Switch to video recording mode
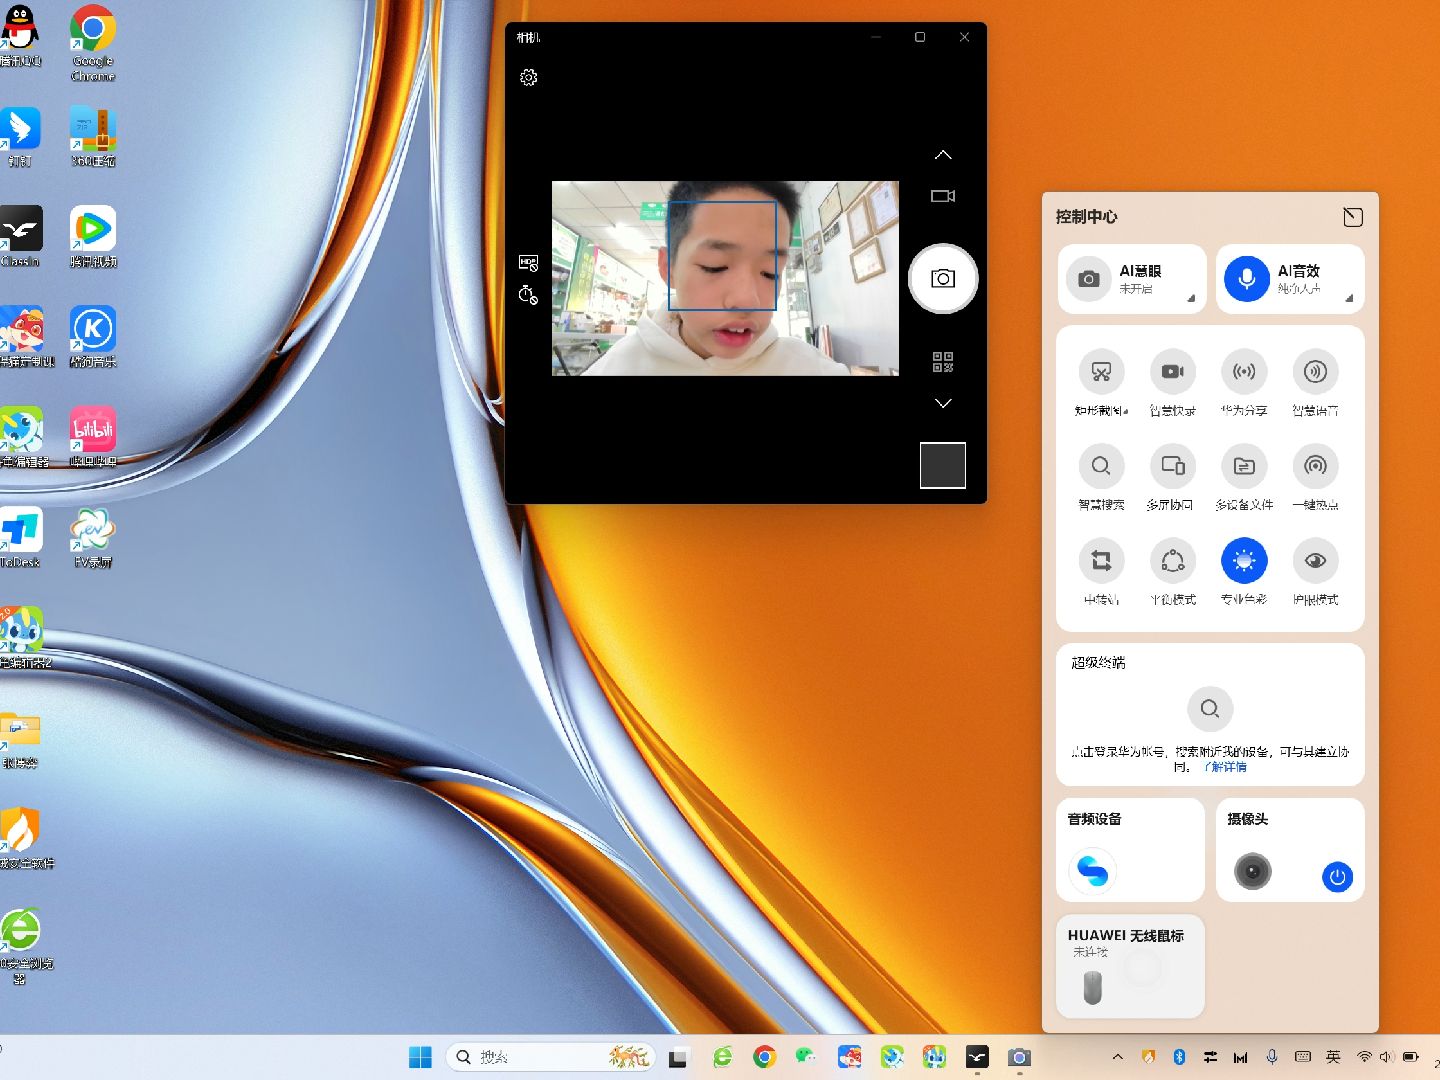1440x1080 pixels. (942, 196)
